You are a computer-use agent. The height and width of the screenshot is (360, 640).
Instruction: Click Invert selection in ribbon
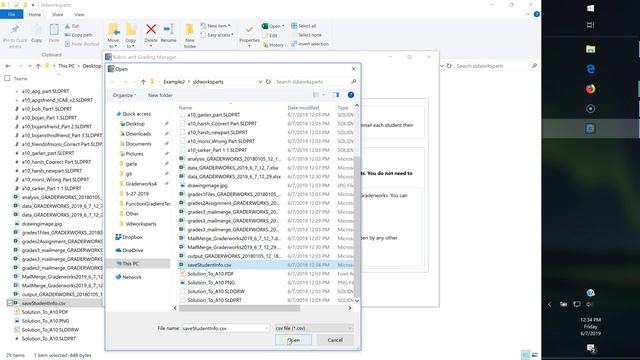pos(310,44)
